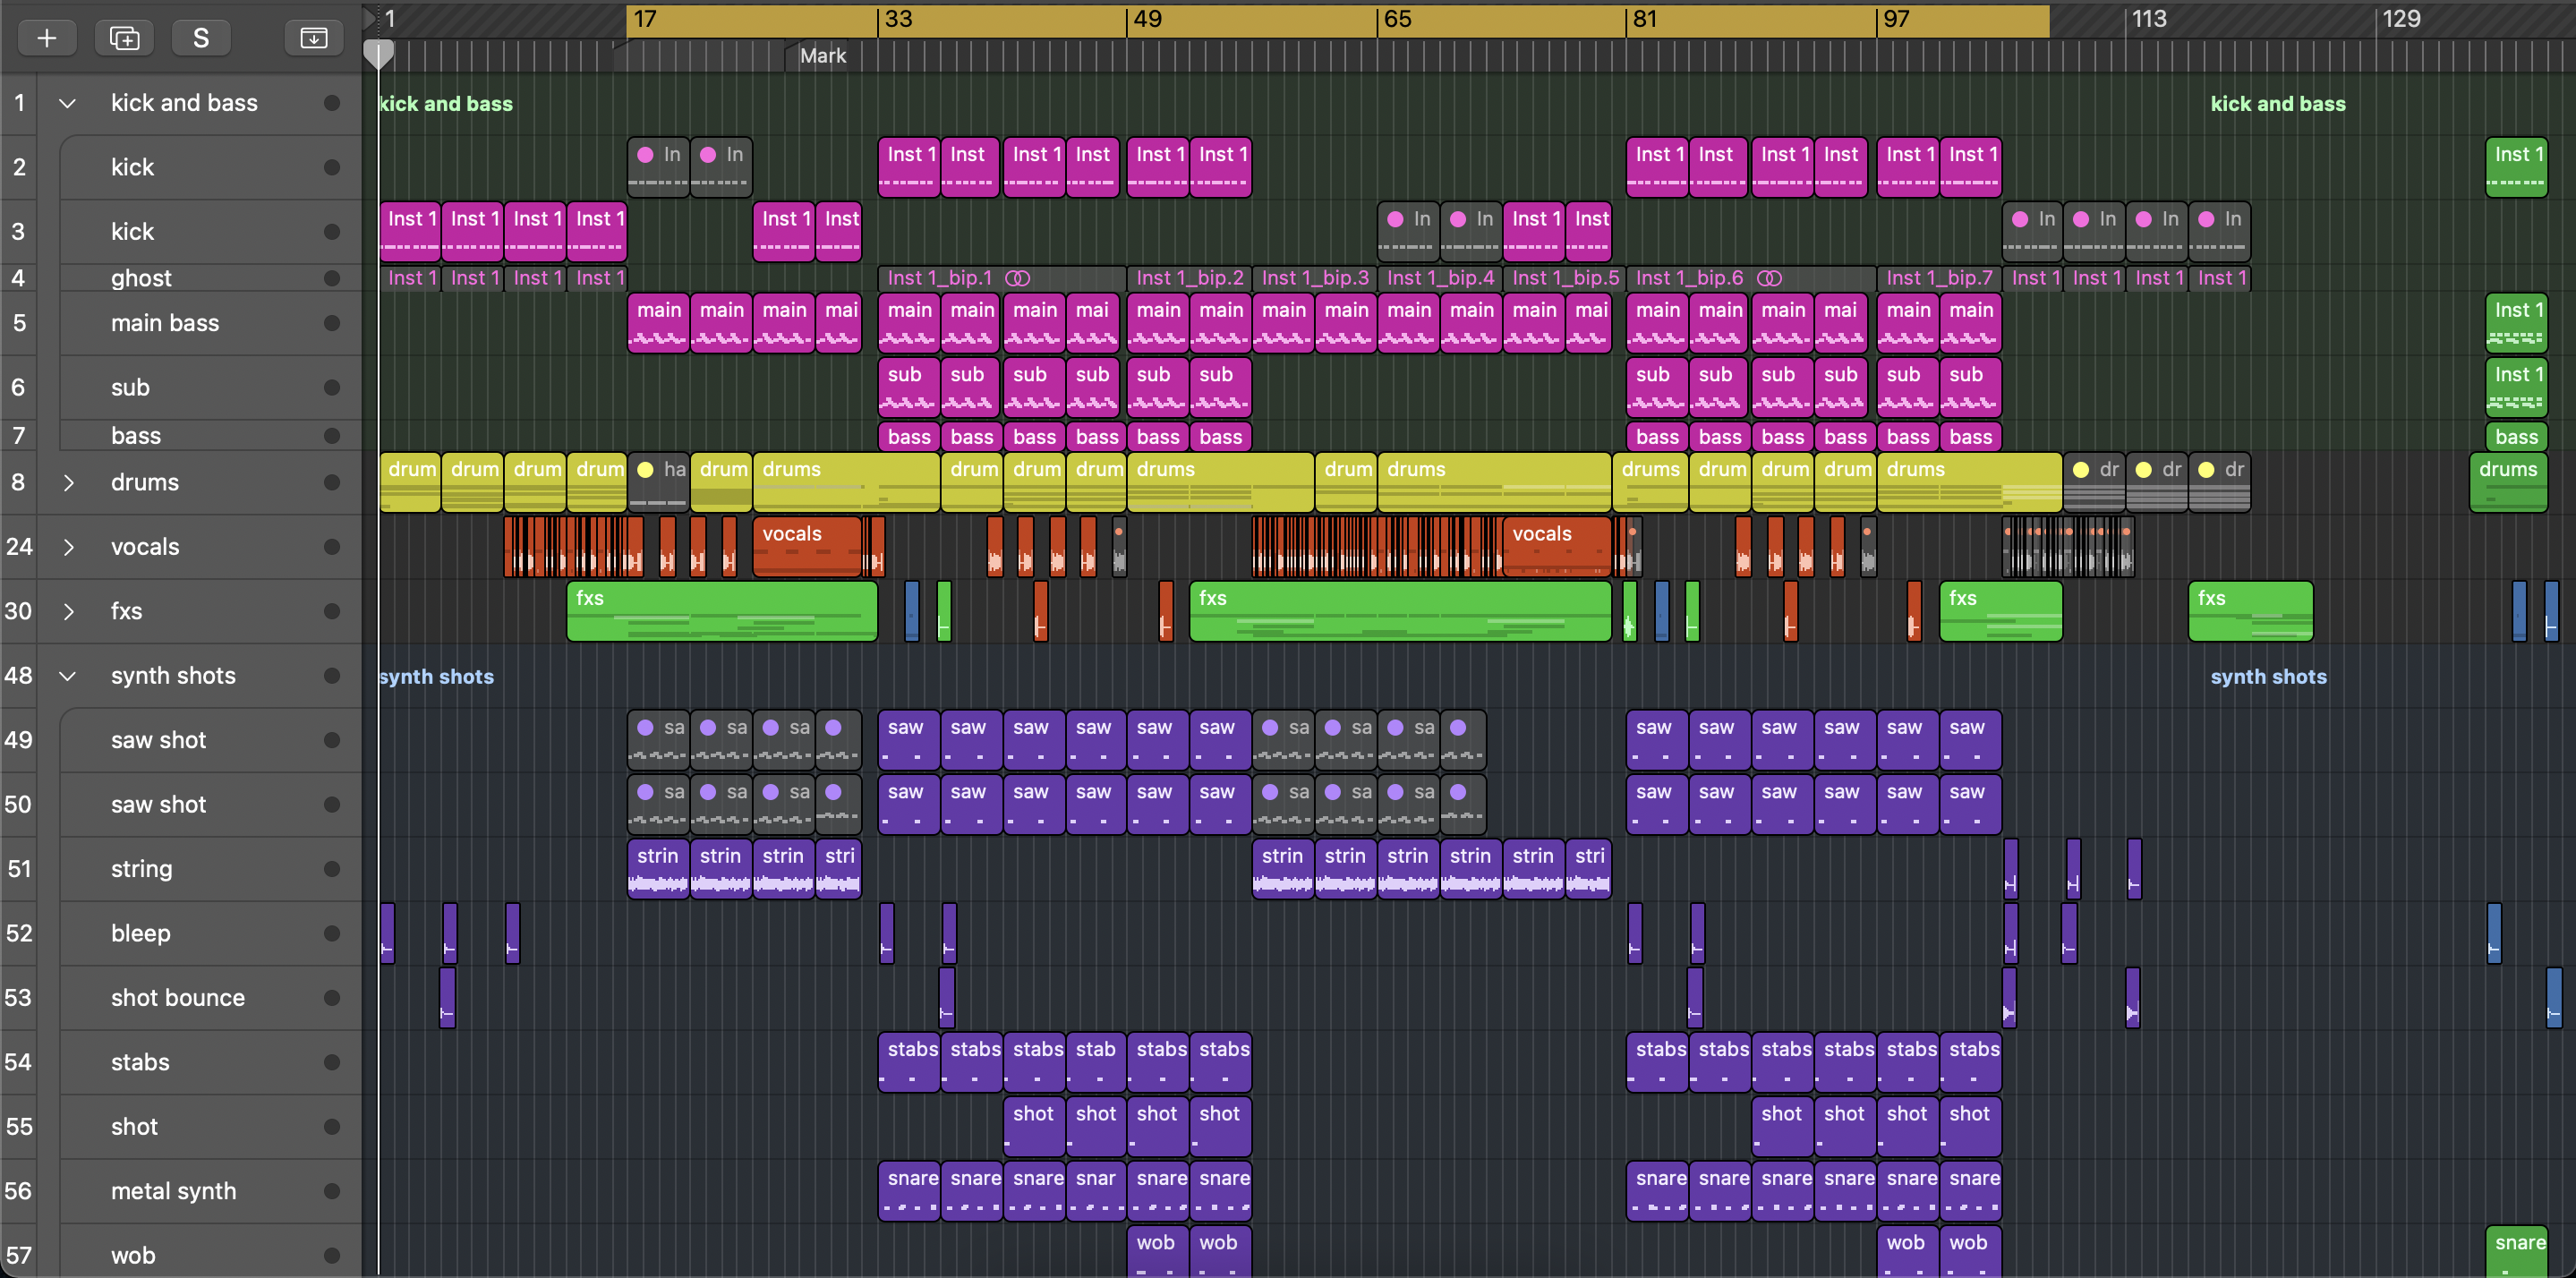Select the shot bounce track header
The image size is (2576, 1278).
(178, 997)
